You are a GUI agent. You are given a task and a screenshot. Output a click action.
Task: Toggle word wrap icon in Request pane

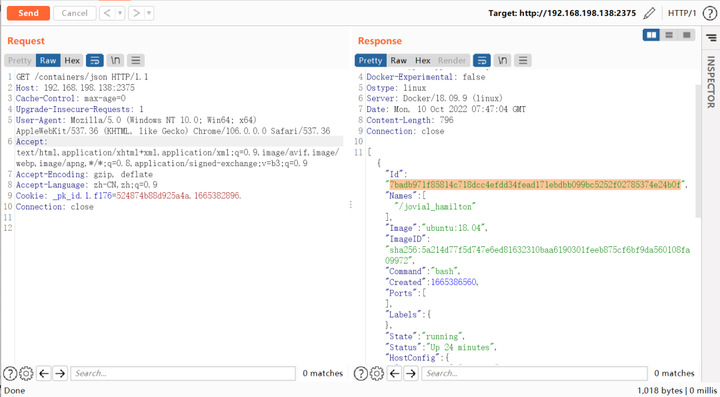click(95, 60)
